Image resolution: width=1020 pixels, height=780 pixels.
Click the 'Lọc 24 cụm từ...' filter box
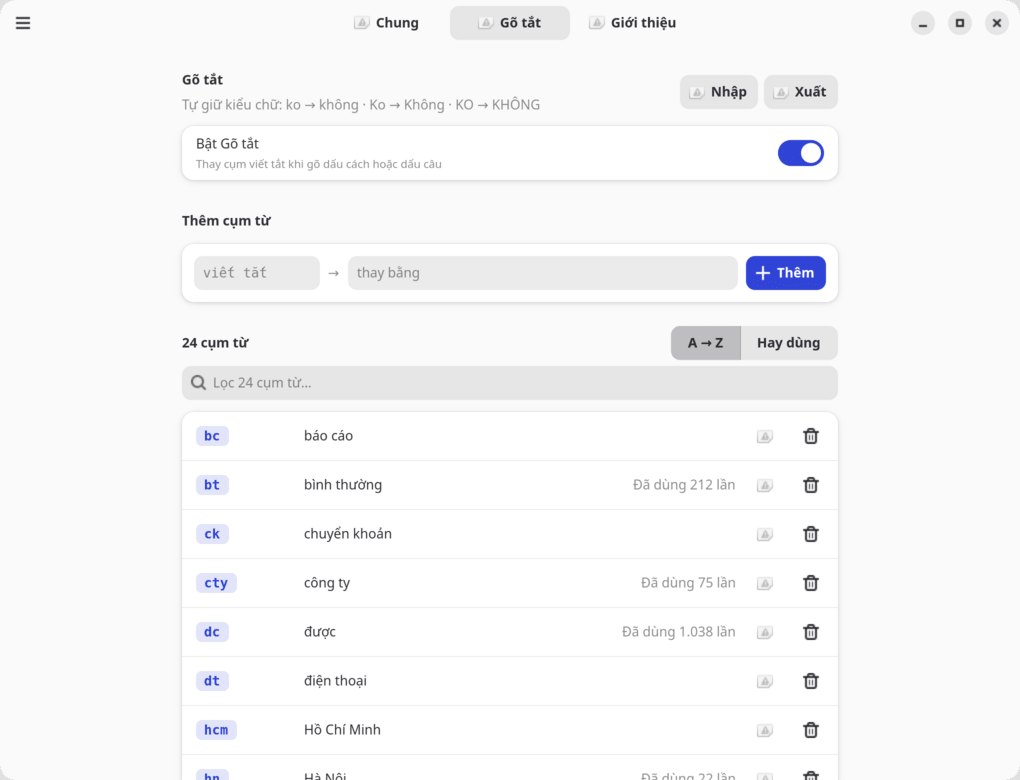(x=510, y=383)
